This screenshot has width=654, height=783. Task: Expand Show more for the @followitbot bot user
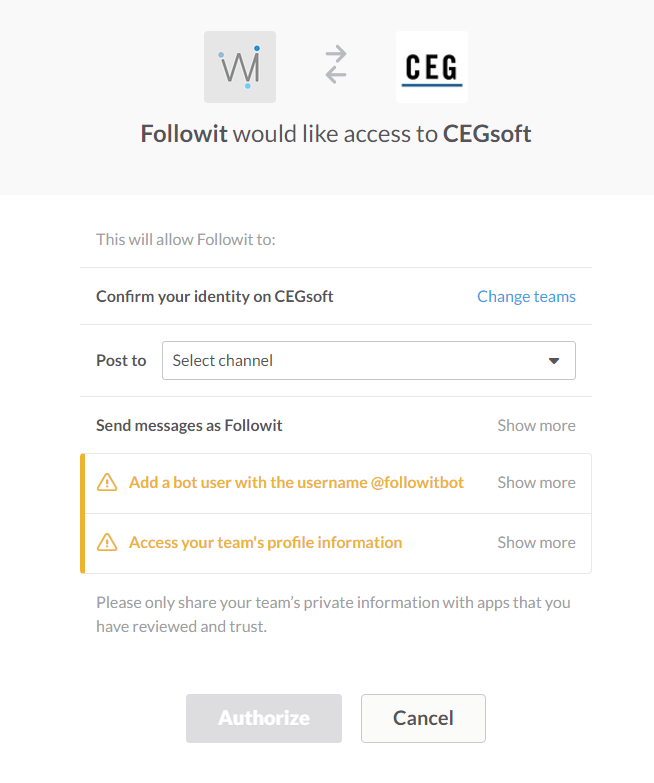[536, 482]
